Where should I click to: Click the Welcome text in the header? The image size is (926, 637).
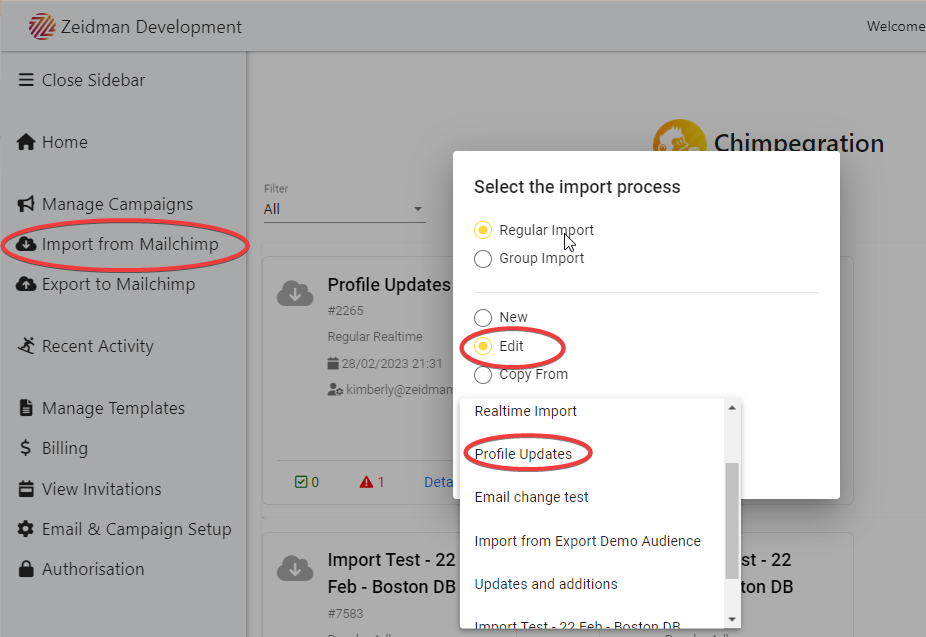(896, 27)
